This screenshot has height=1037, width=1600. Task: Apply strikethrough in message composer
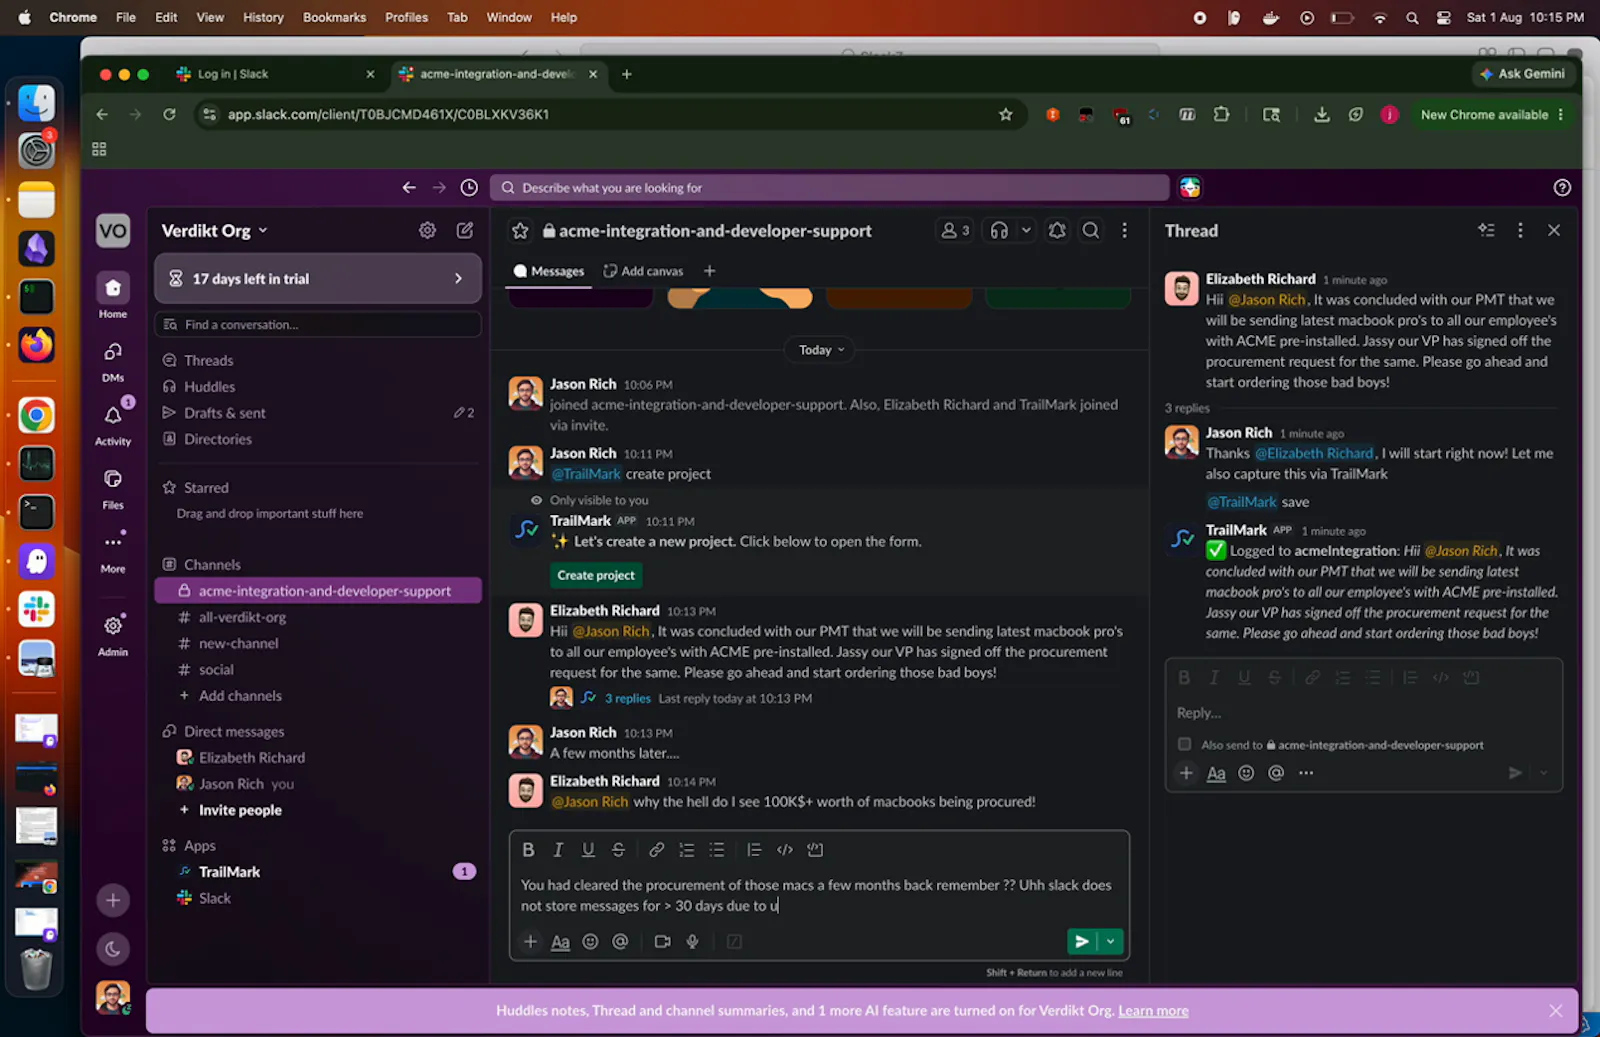pos(618,850)
